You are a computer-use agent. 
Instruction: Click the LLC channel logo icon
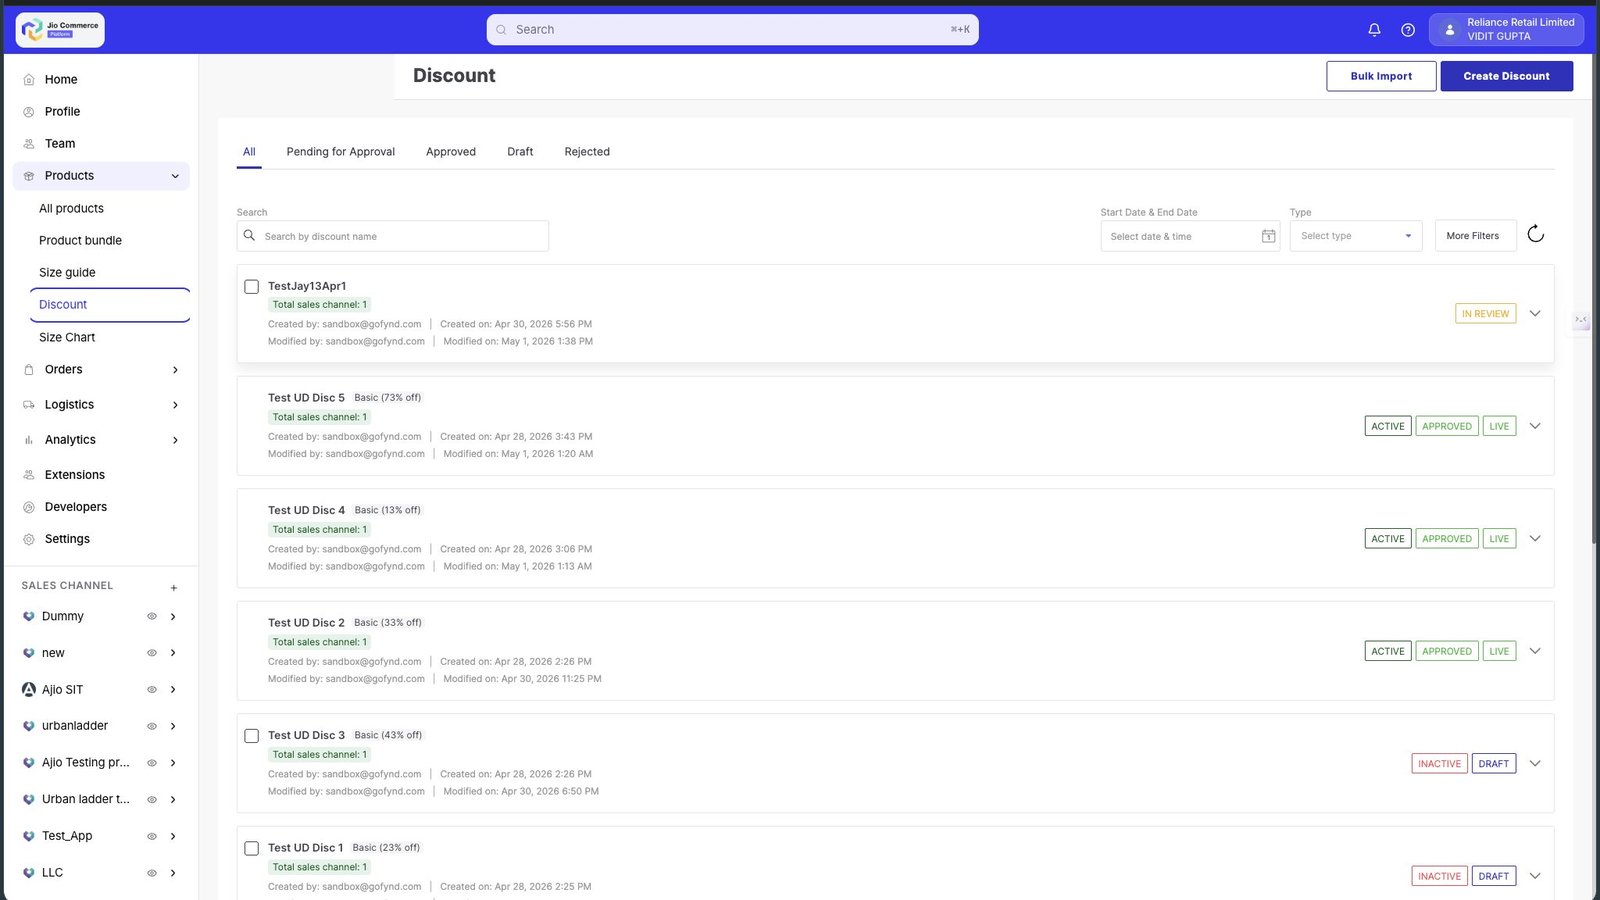(29, 872)
